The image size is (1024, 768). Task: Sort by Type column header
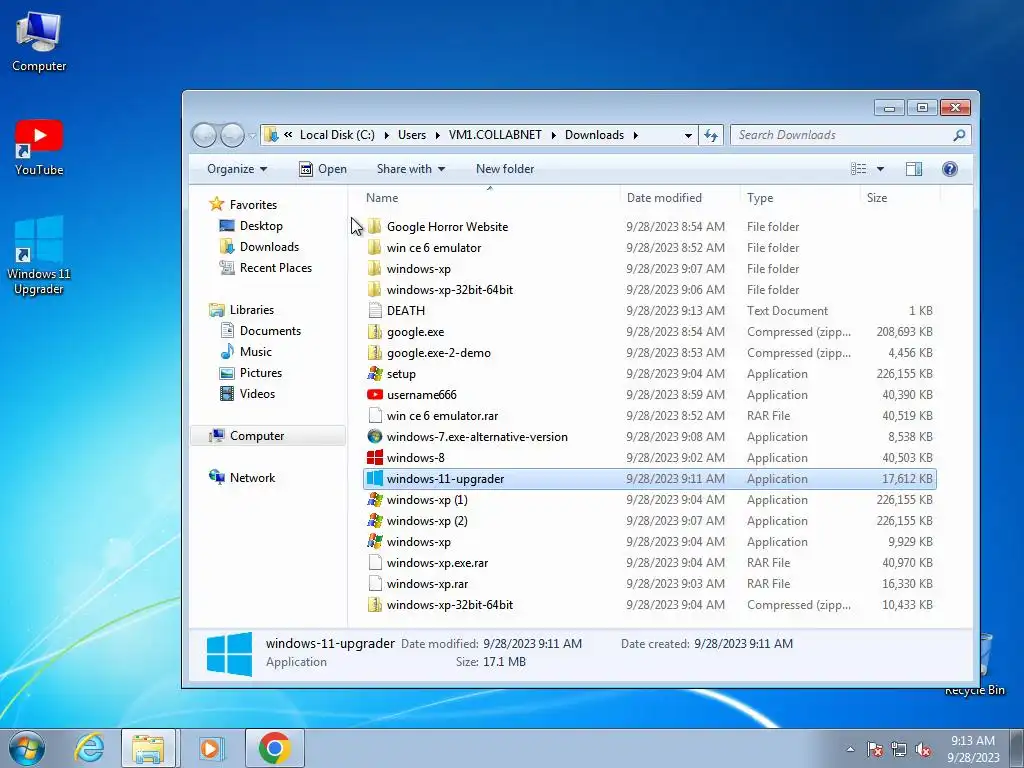(x=800, y=198)
